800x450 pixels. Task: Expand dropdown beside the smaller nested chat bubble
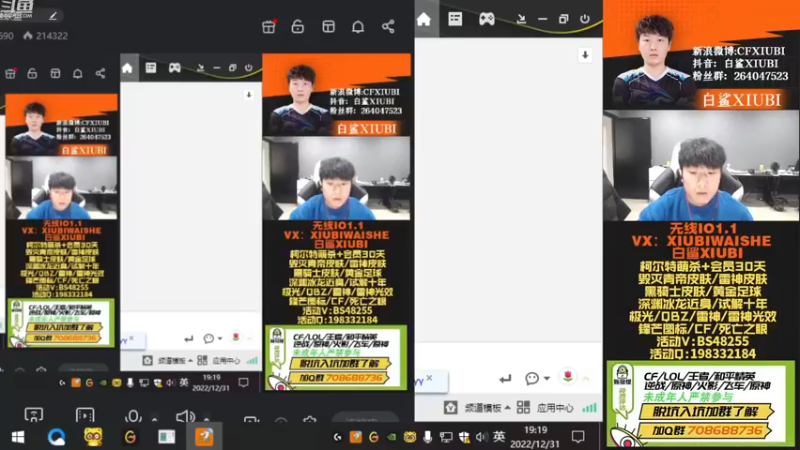(220, 338)
